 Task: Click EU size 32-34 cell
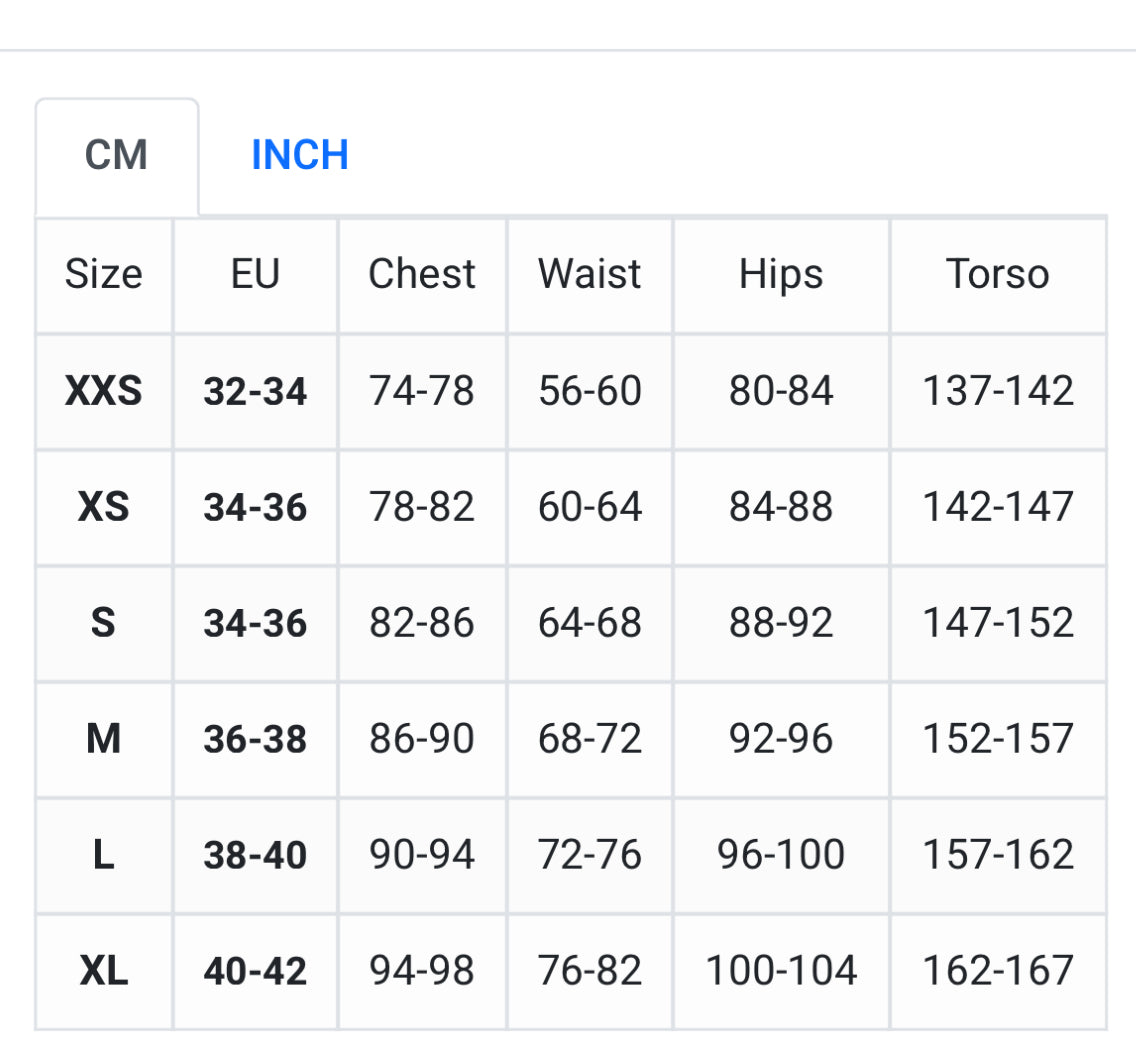[255, 391]
